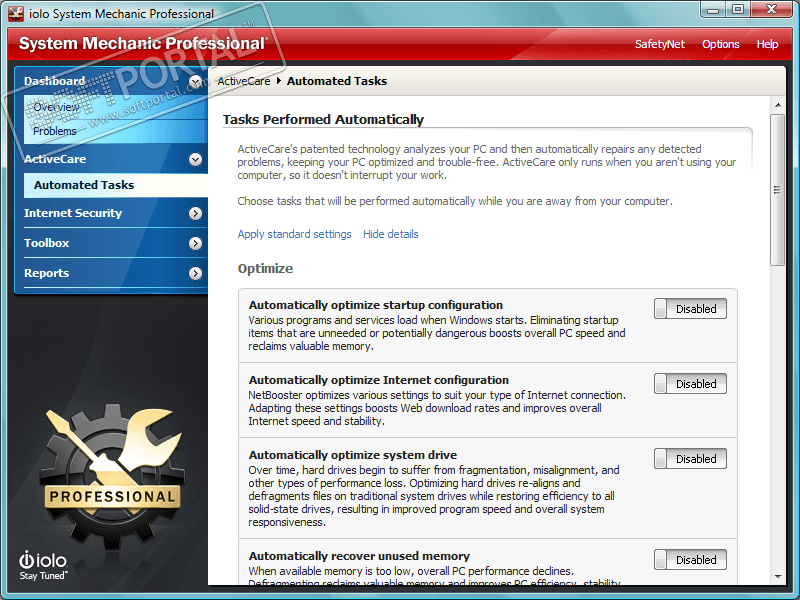Image resolution: width=800 pixels, height=600 pixels.
Task: Click the scrollbar down arrow
Action: coord(778,577)
